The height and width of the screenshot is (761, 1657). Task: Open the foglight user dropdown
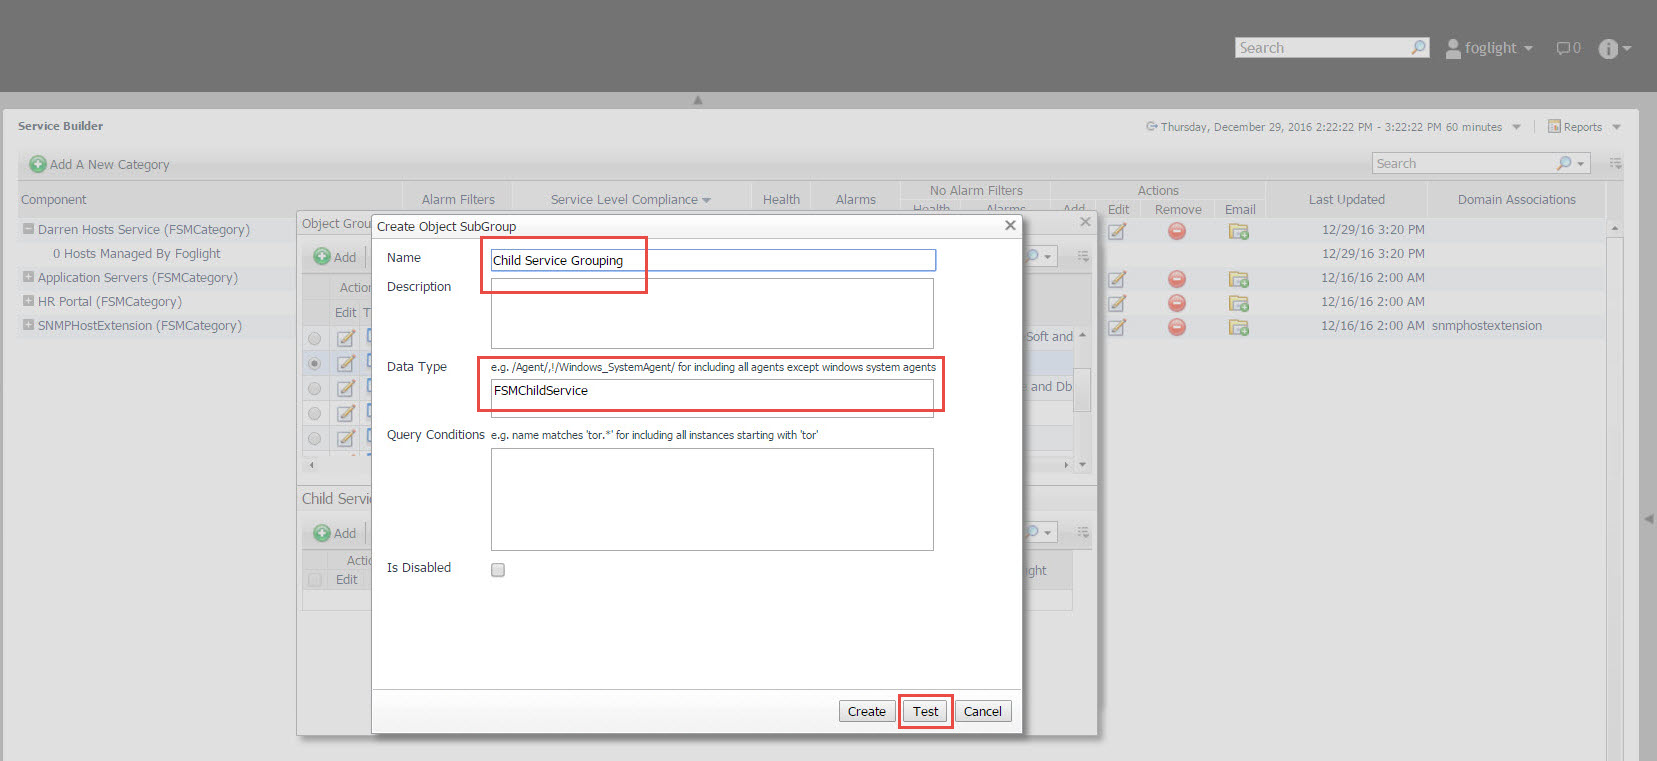pos(1490,48)
